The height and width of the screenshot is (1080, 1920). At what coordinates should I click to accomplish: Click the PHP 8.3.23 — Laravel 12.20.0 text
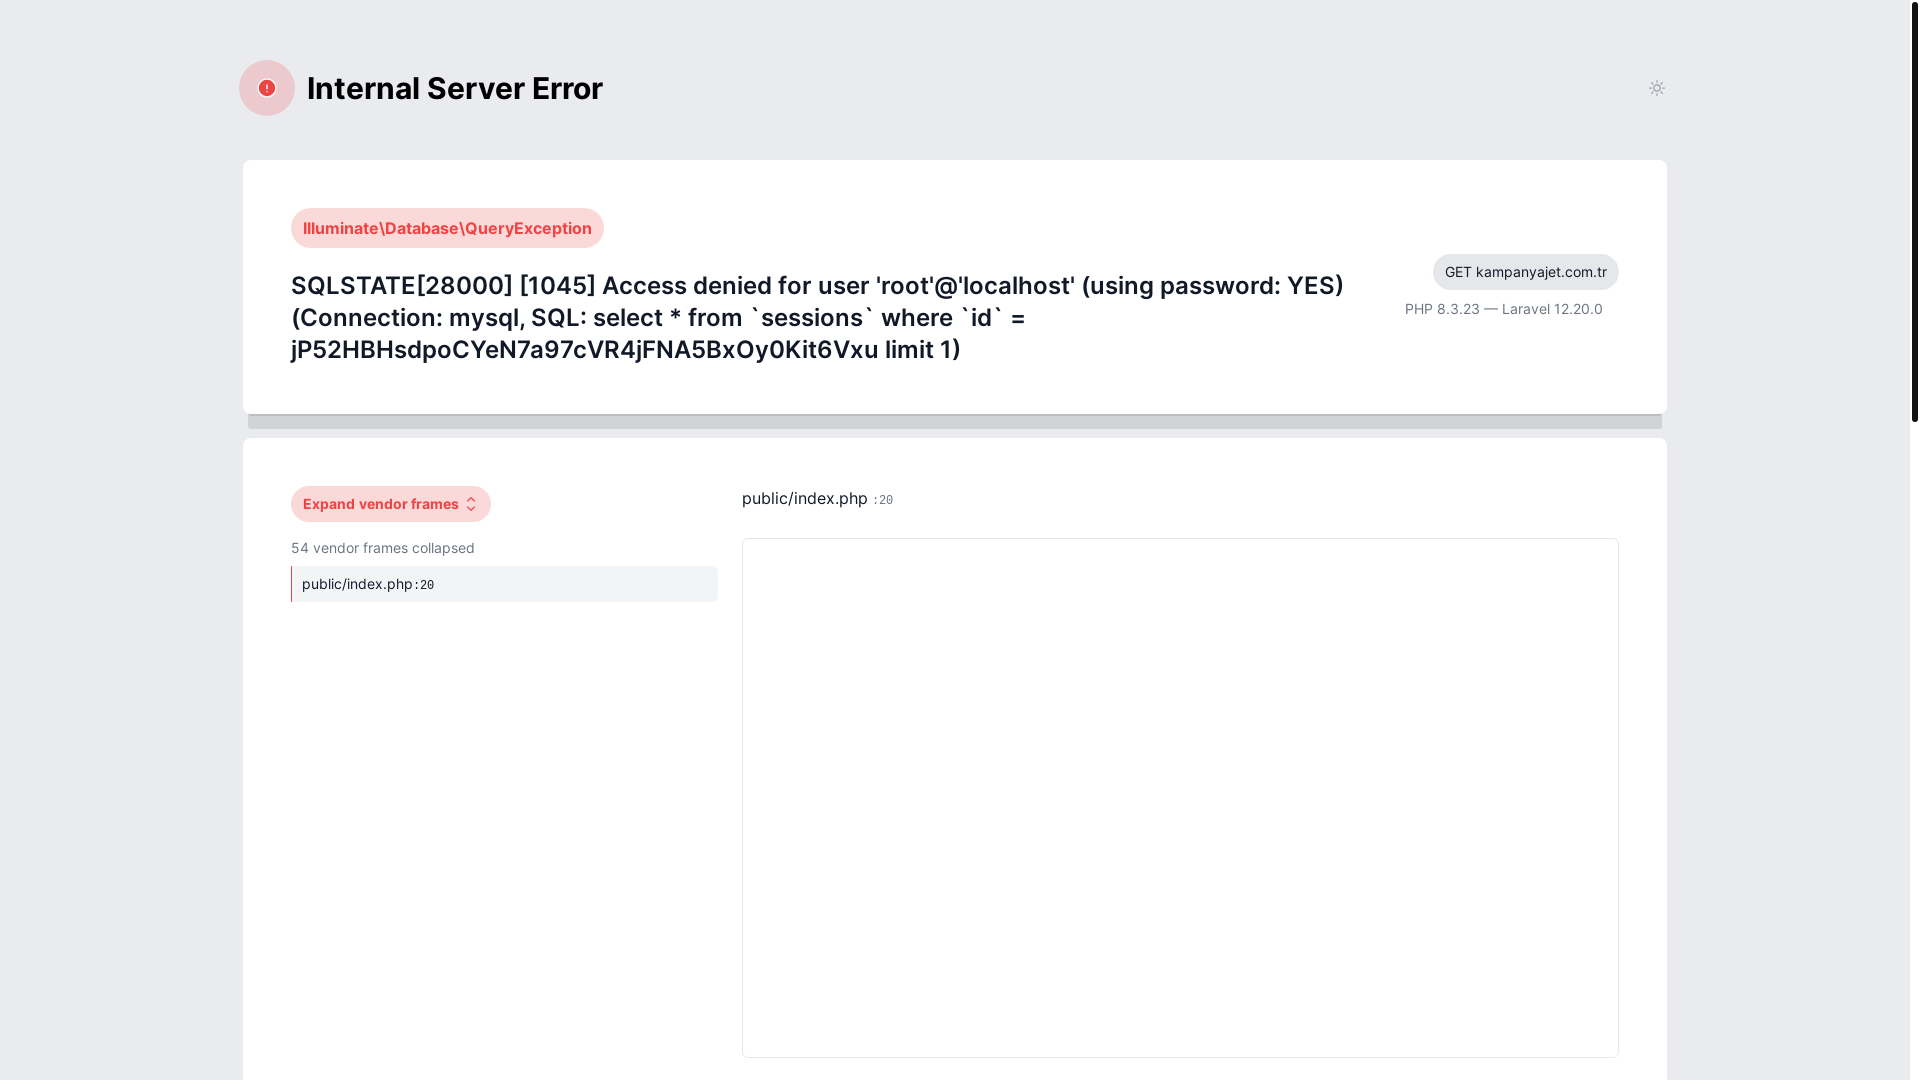pos(1503,309)
